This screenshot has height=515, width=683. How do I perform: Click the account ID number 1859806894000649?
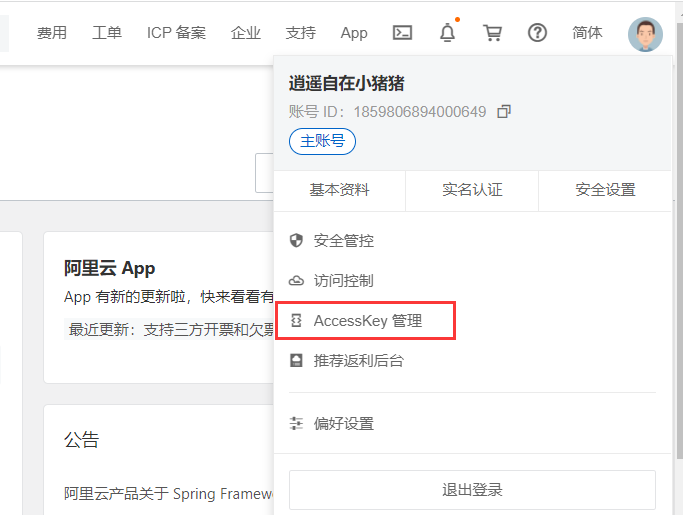click(x=420, y=112)
